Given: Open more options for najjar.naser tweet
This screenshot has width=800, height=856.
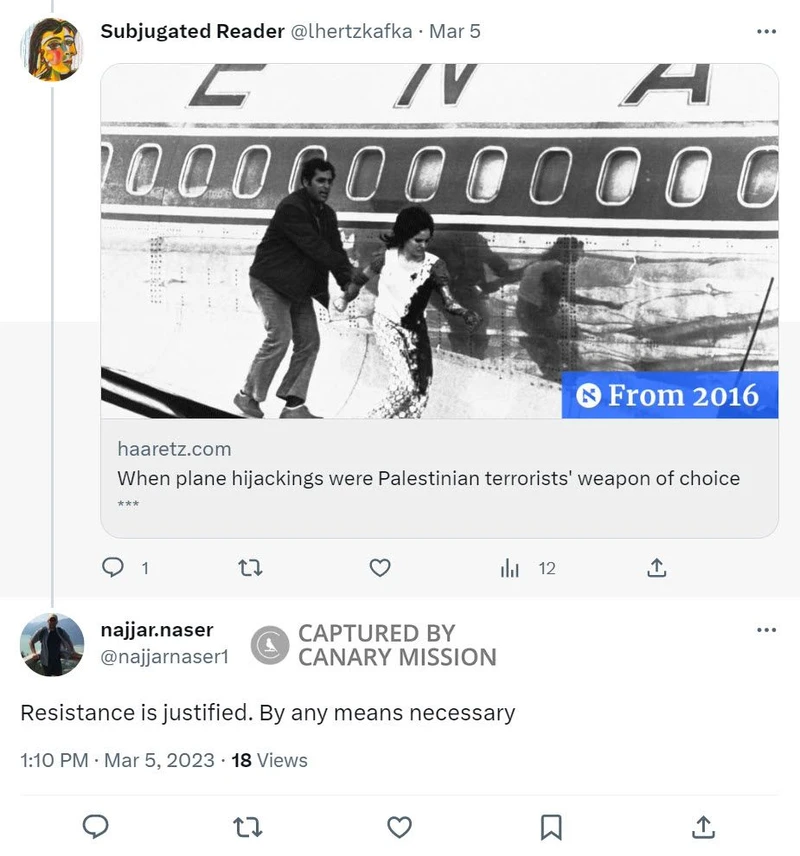Looking at the screenshot, I should pos(766,630).
